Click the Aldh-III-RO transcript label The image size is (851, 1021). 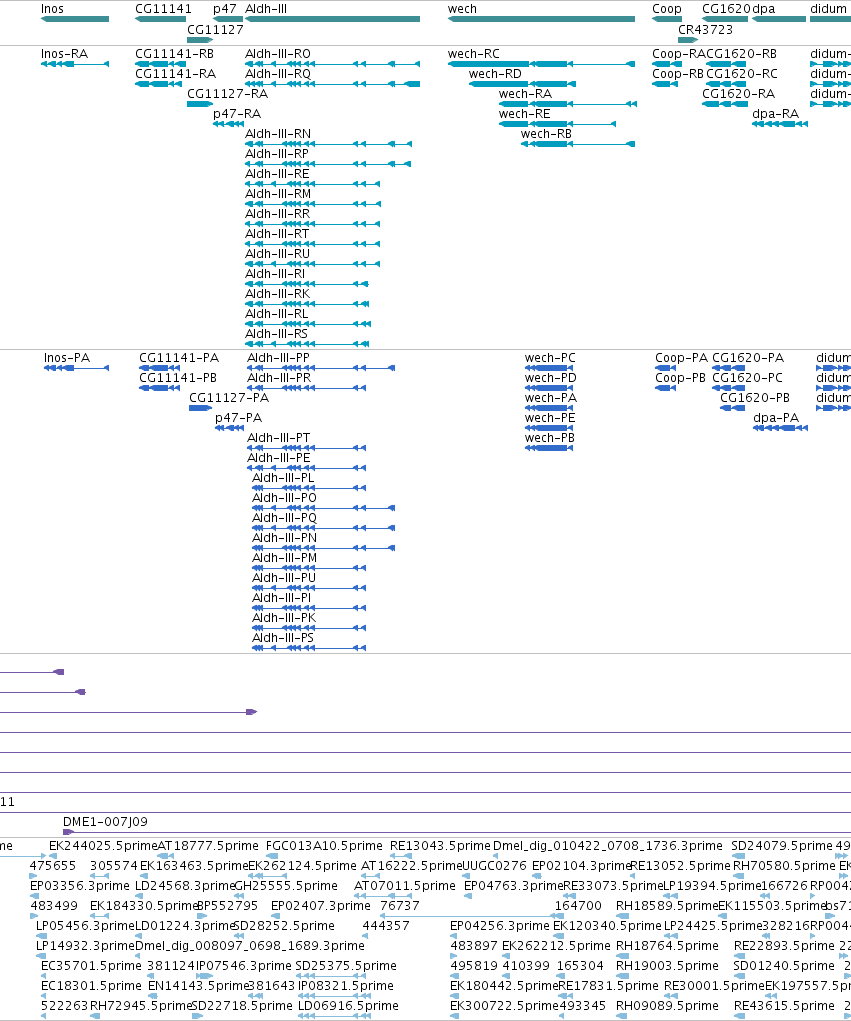pyautogui.click(x=278, y=54)
